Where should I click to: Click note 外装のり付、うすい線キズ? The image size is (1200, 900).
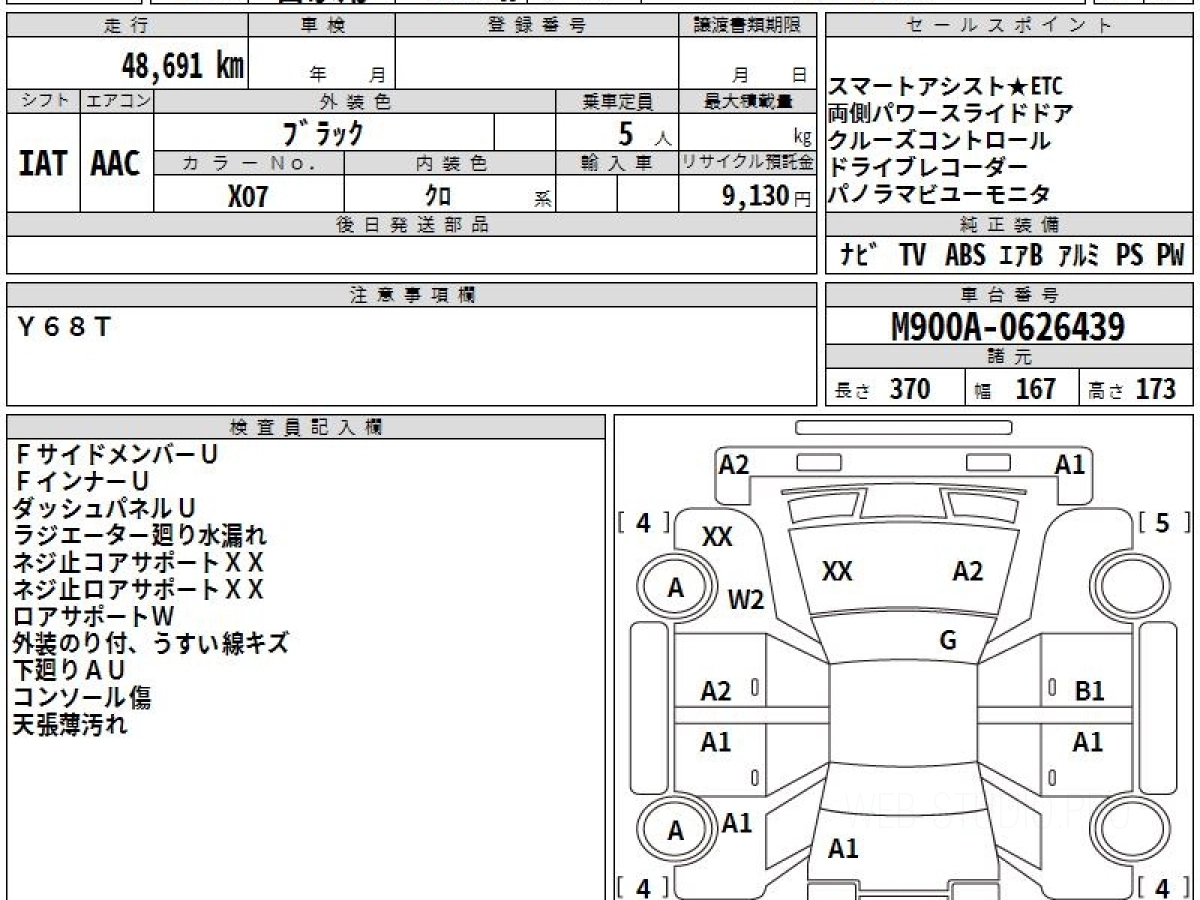151,643
